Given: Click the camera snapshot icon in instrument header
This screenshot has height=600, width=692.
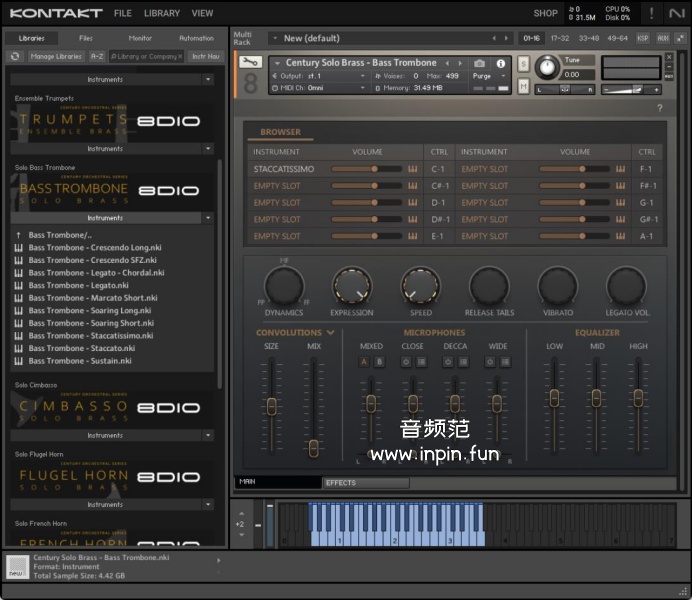Looking at the screenshot, I should 479,63.
